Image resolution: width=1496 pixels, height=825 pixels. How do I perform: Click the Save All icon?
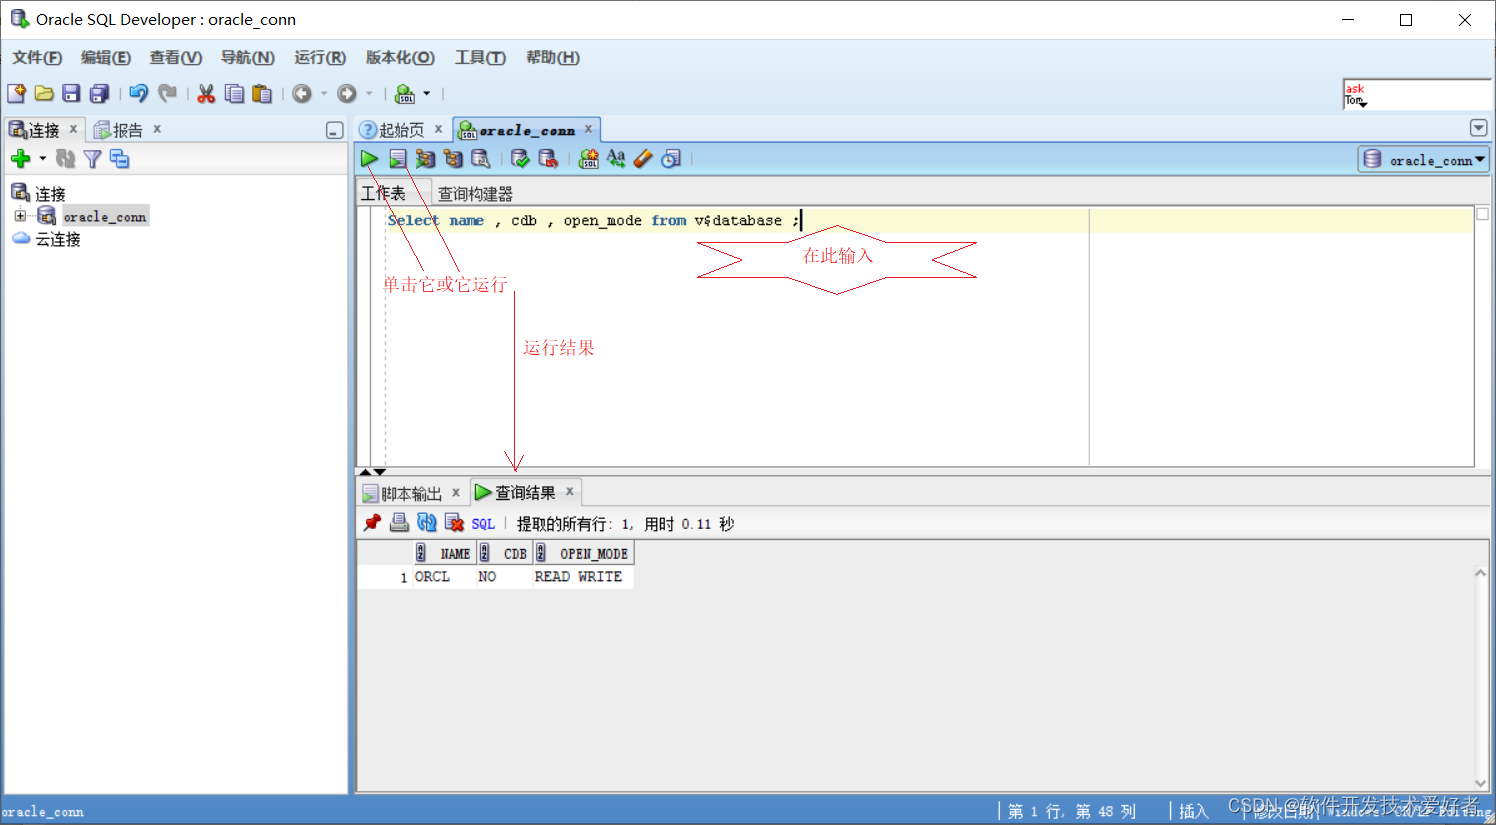(x=99, y=93)
